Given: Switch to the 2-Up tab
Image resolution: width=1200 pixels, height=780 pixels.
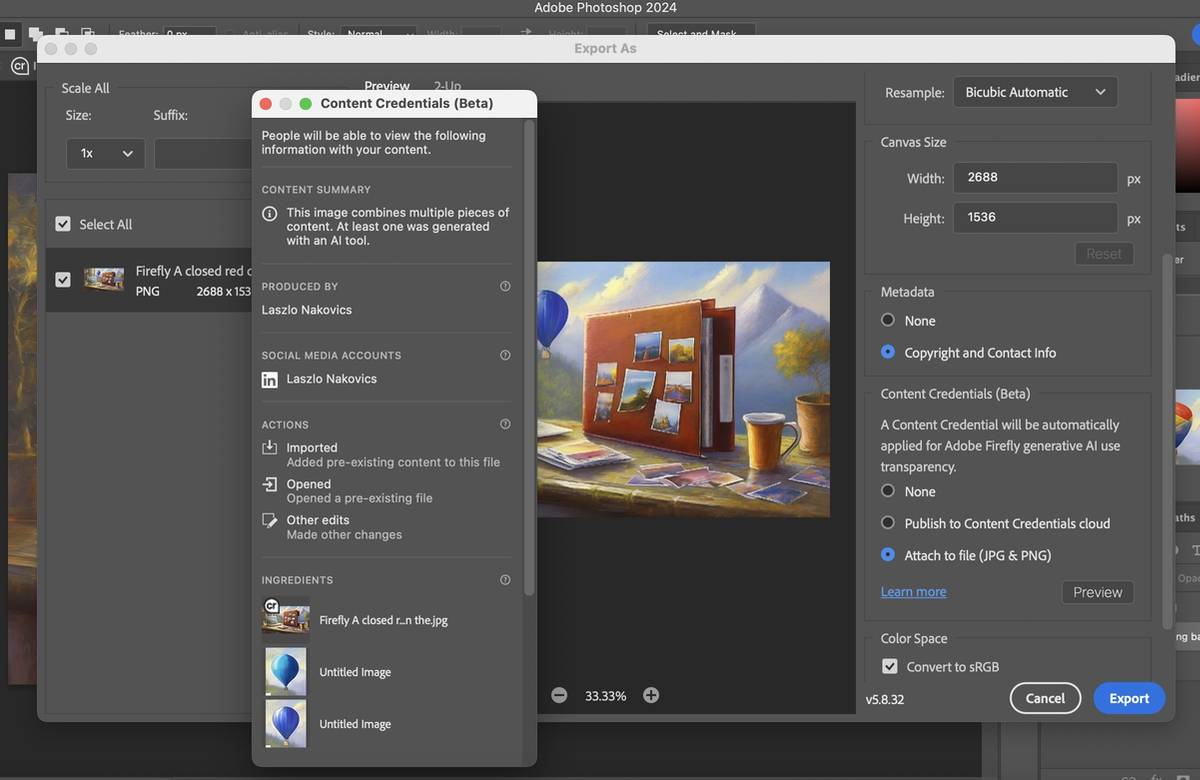Looking at the screenshot, I should pyautogui.click(x=447, y=86).
